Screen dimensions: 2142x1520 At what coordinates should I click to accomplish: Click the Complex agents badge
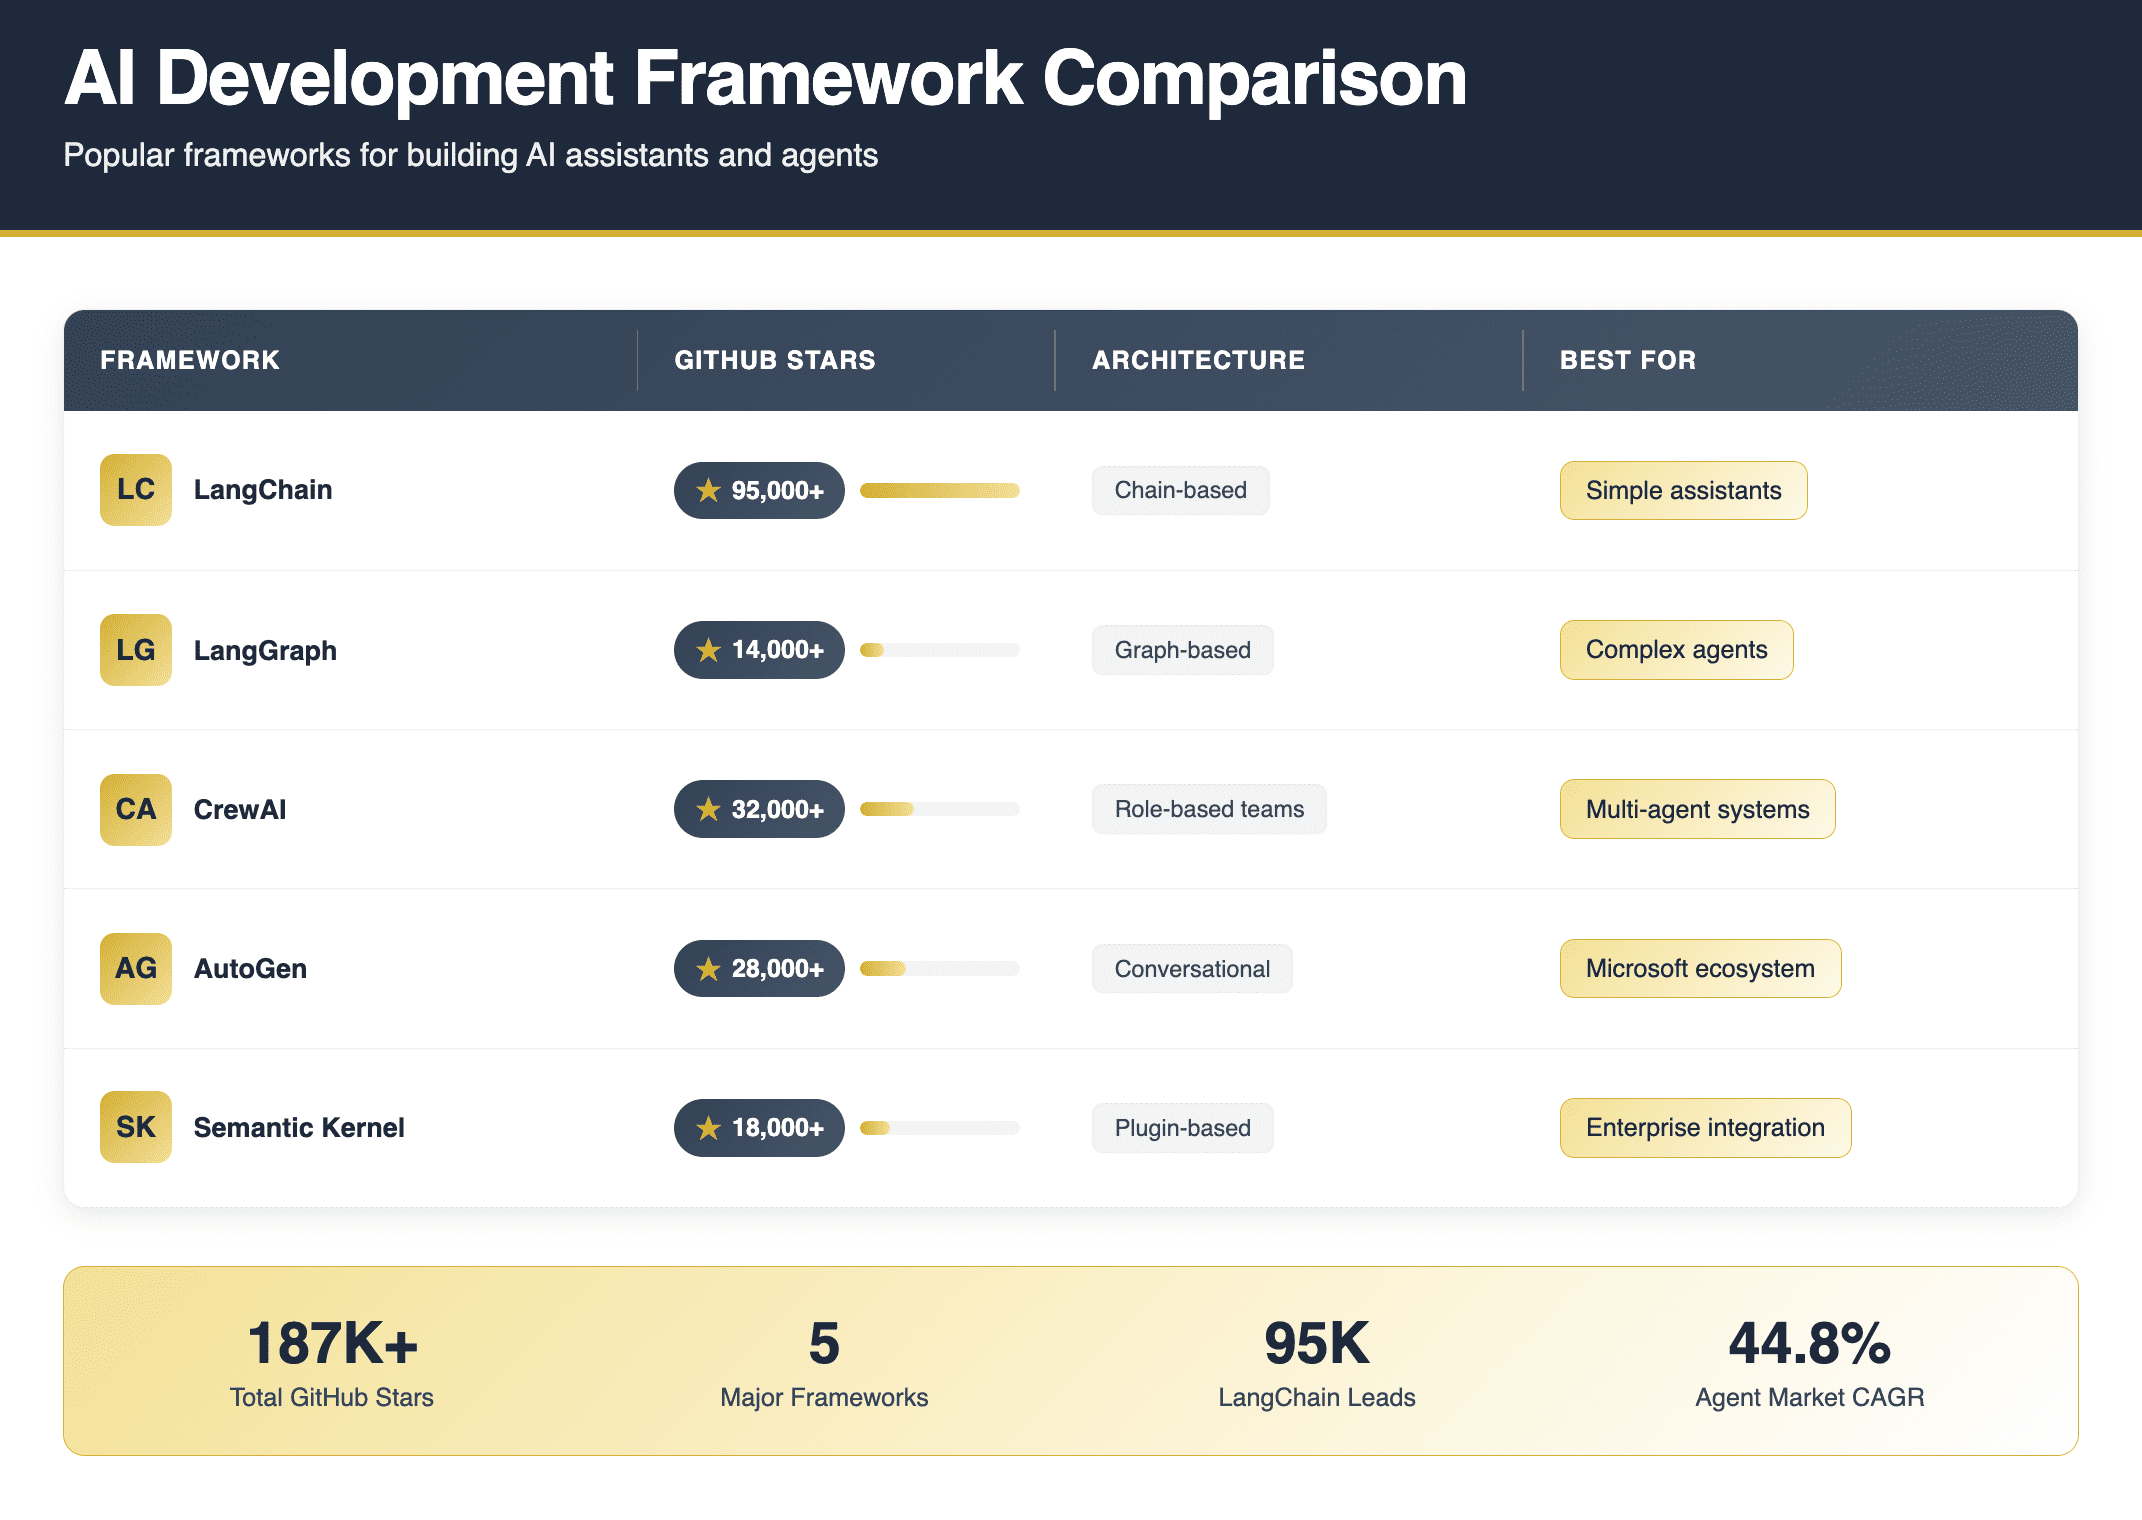[x=1677, y=650]
